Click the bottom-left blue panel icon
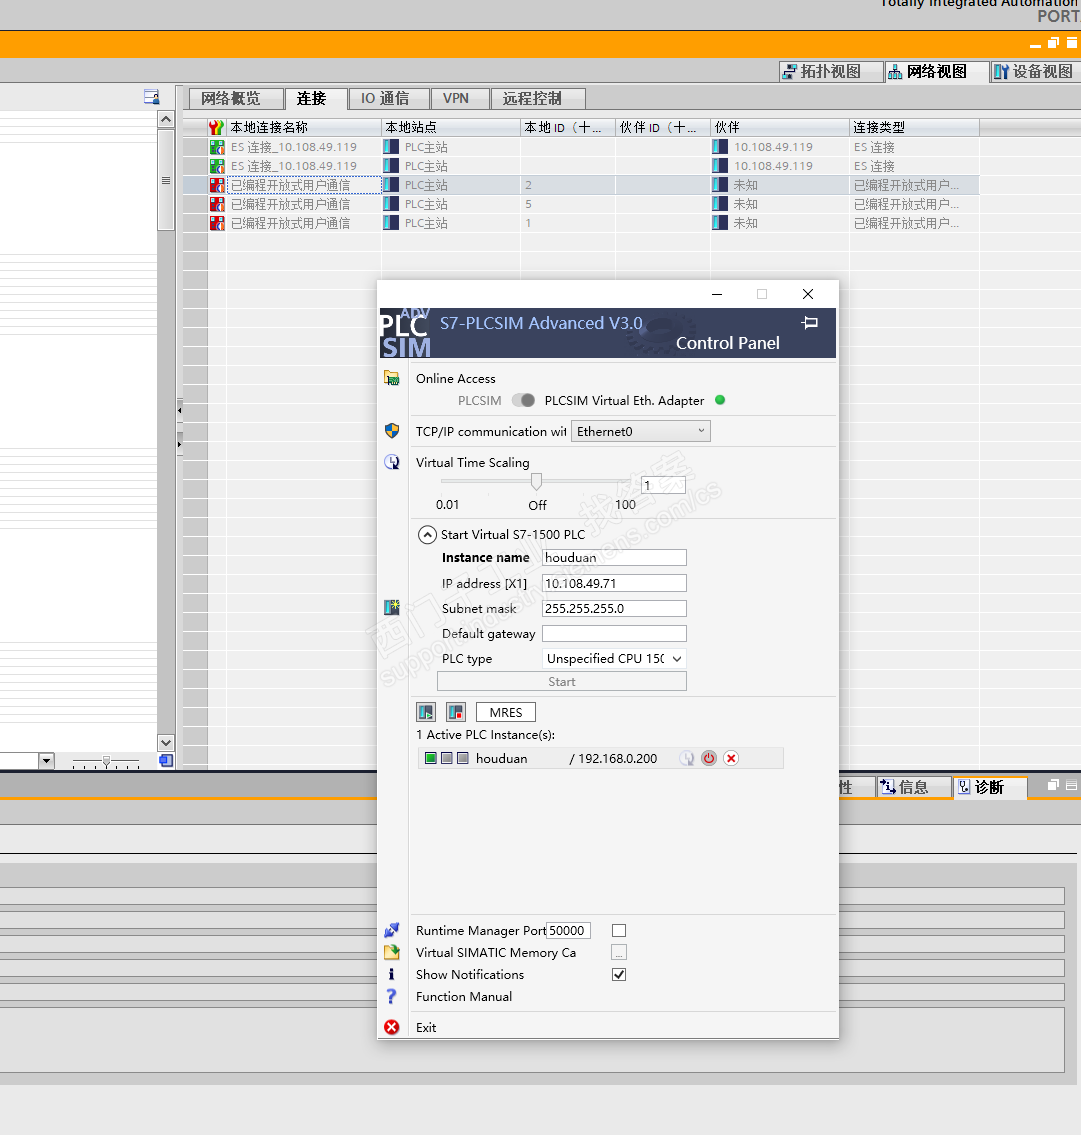The image size is (1081, 1135). pyautogui.click(x=167, y=760)
